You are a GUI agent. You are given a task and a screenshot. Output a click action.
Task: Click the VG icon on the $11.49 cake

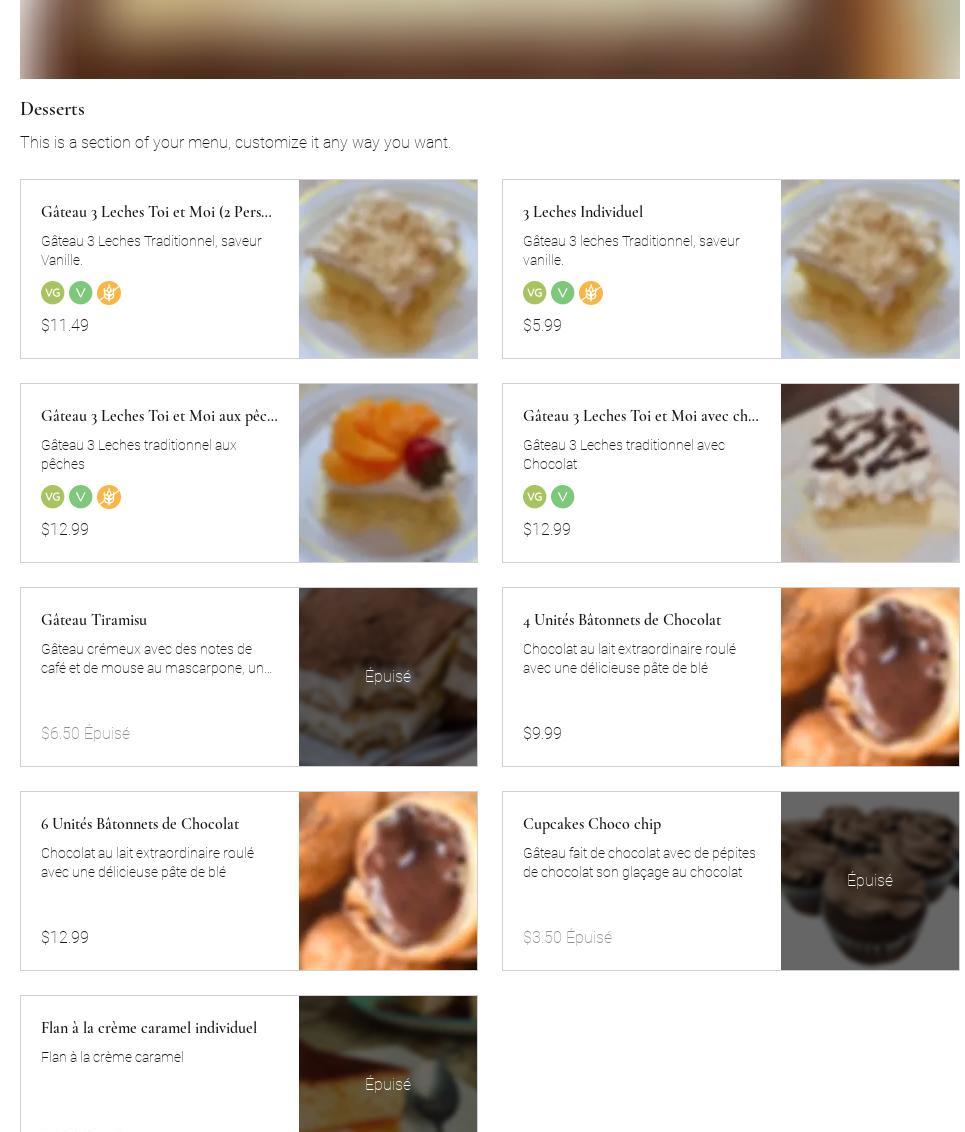coord(53,293)
